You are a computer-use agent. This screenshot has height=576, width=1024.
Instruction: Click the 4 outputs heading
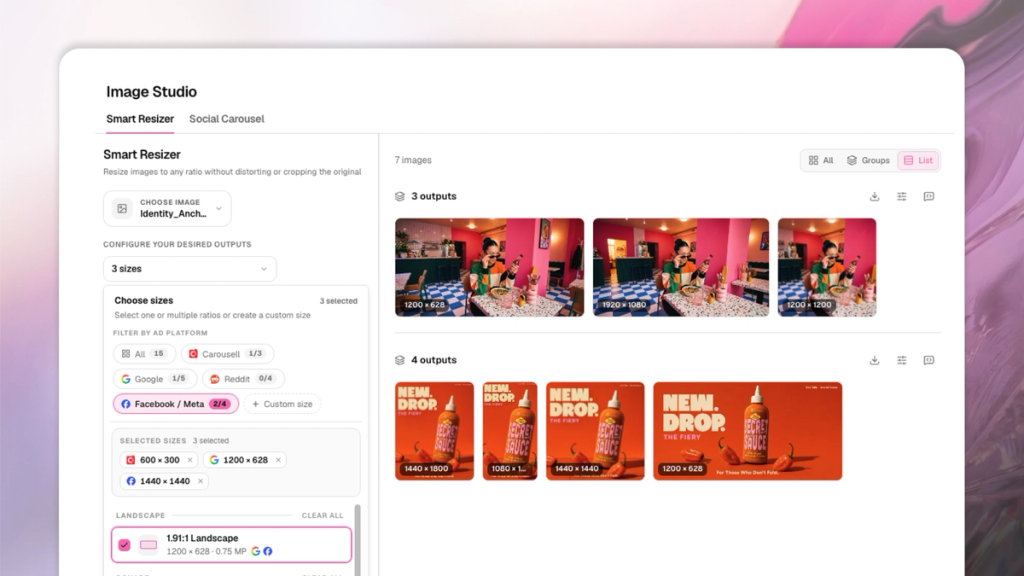[434, 360]
